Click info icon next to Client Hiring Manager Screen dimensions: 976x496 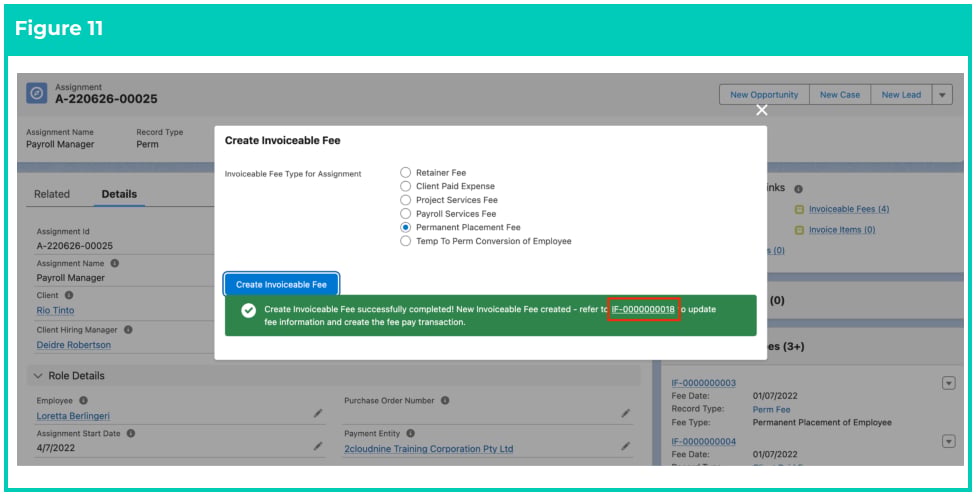[128, 329]
